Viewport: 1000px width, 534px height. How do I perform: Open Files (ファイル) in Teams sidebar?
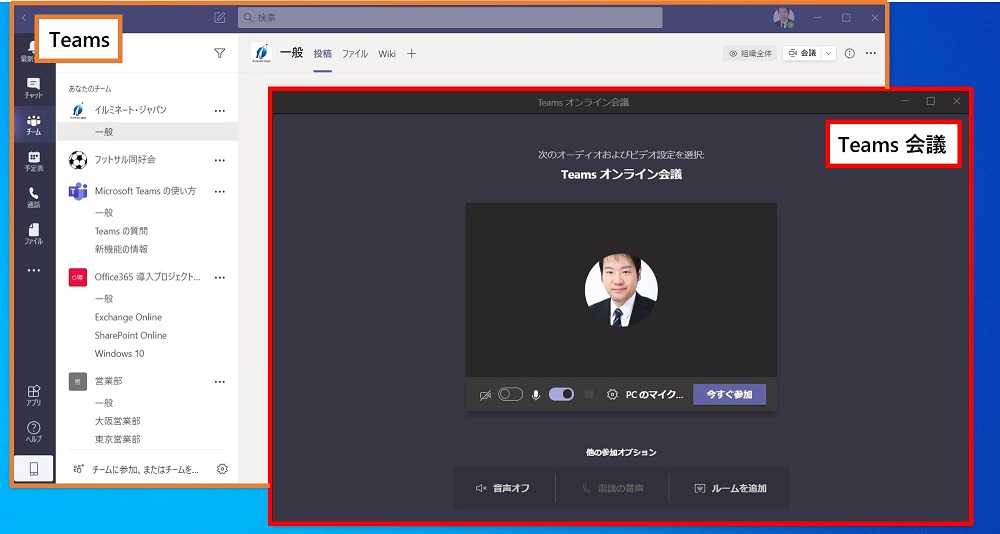click(x=34, y=234)
